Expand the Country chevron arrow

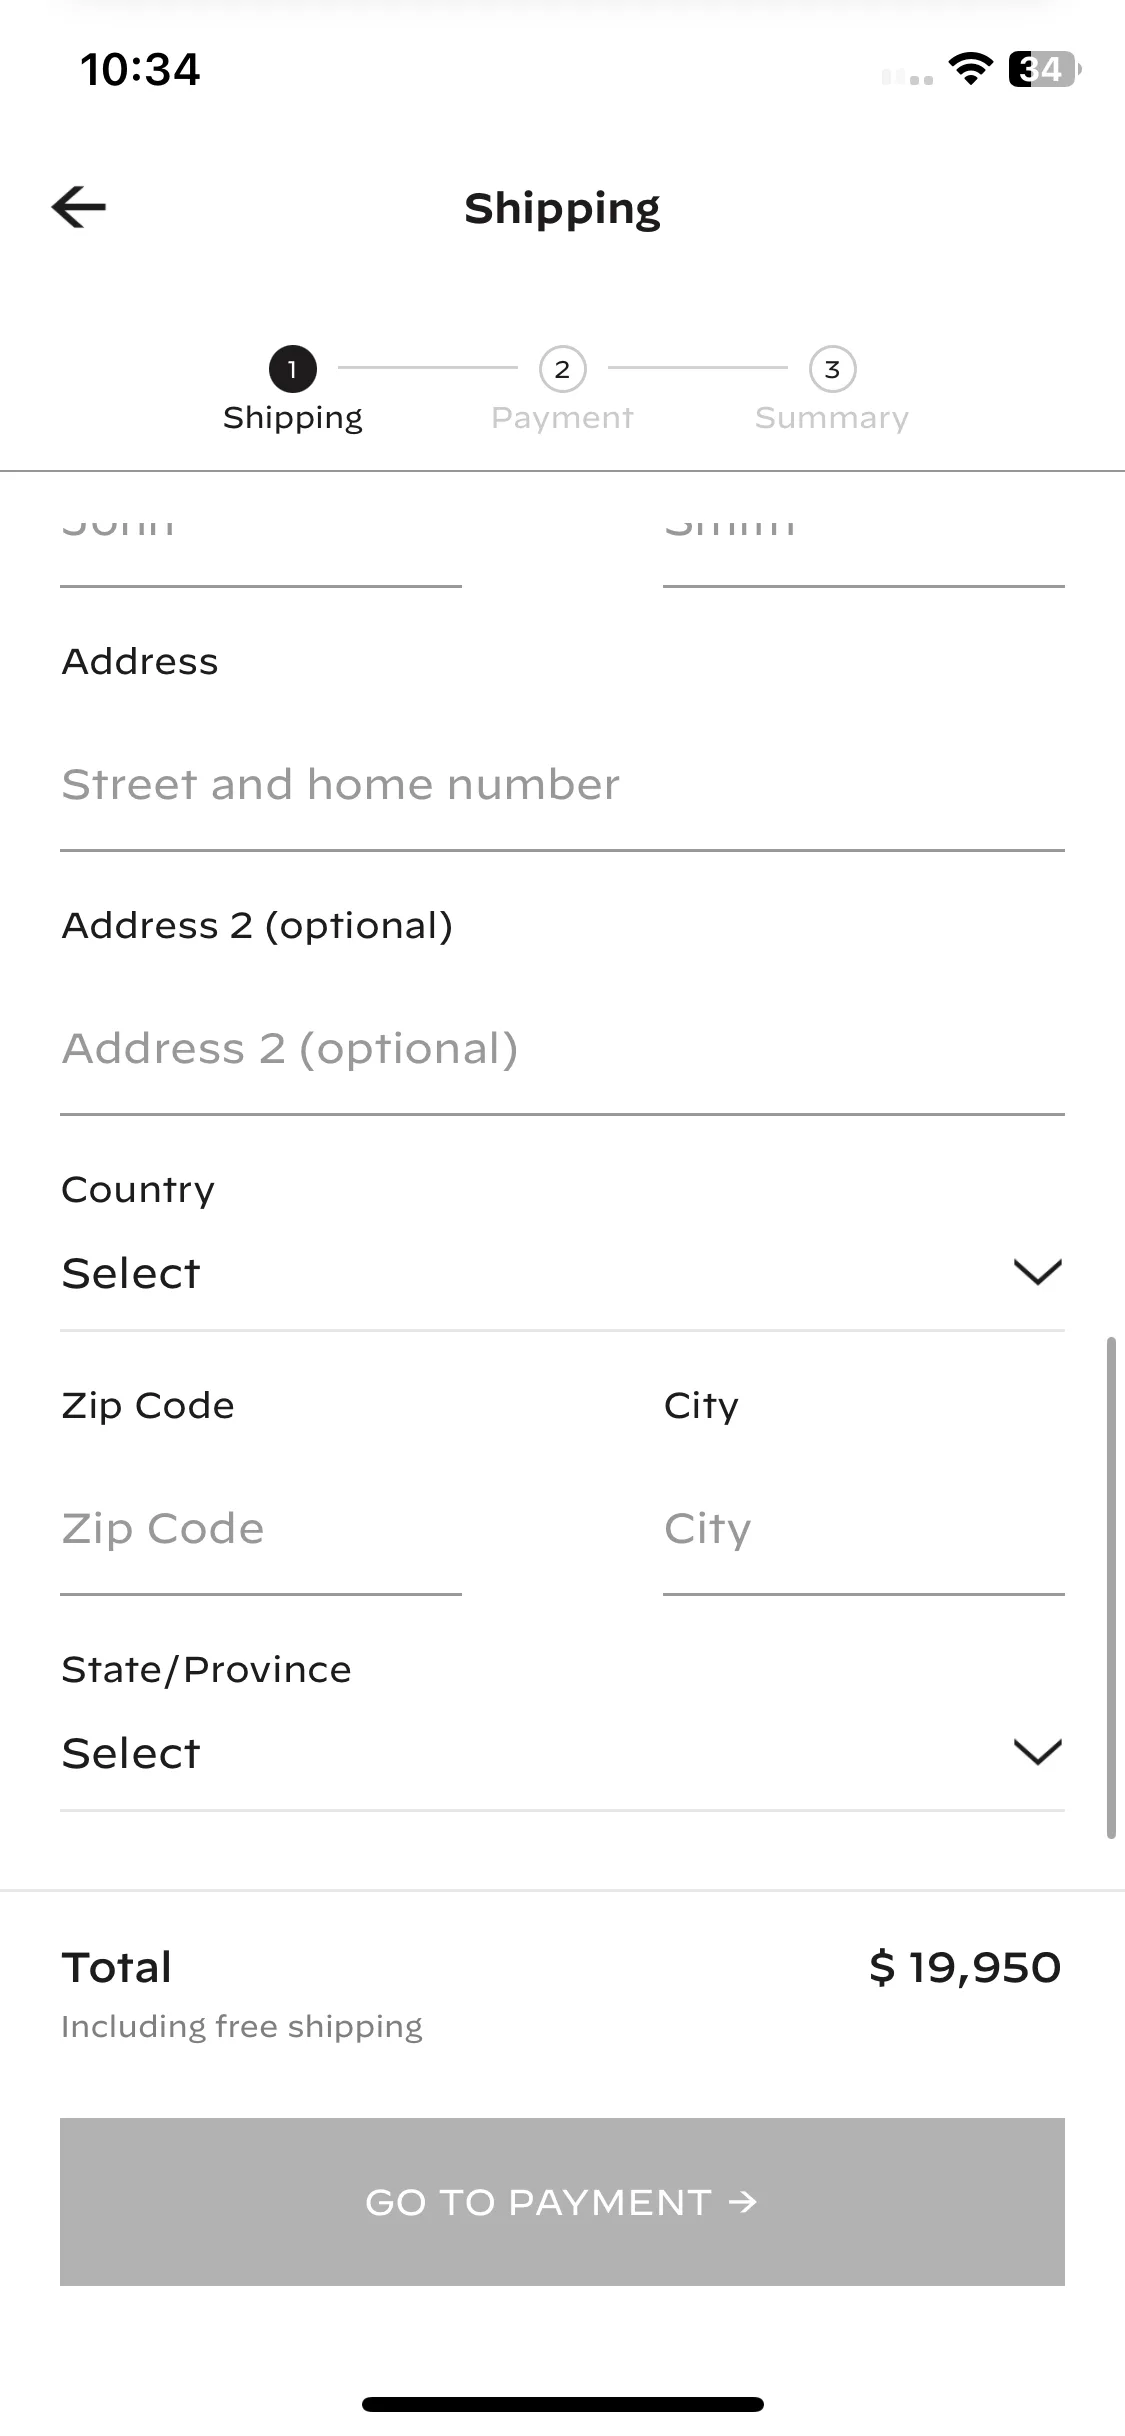pos(1037,1272)
